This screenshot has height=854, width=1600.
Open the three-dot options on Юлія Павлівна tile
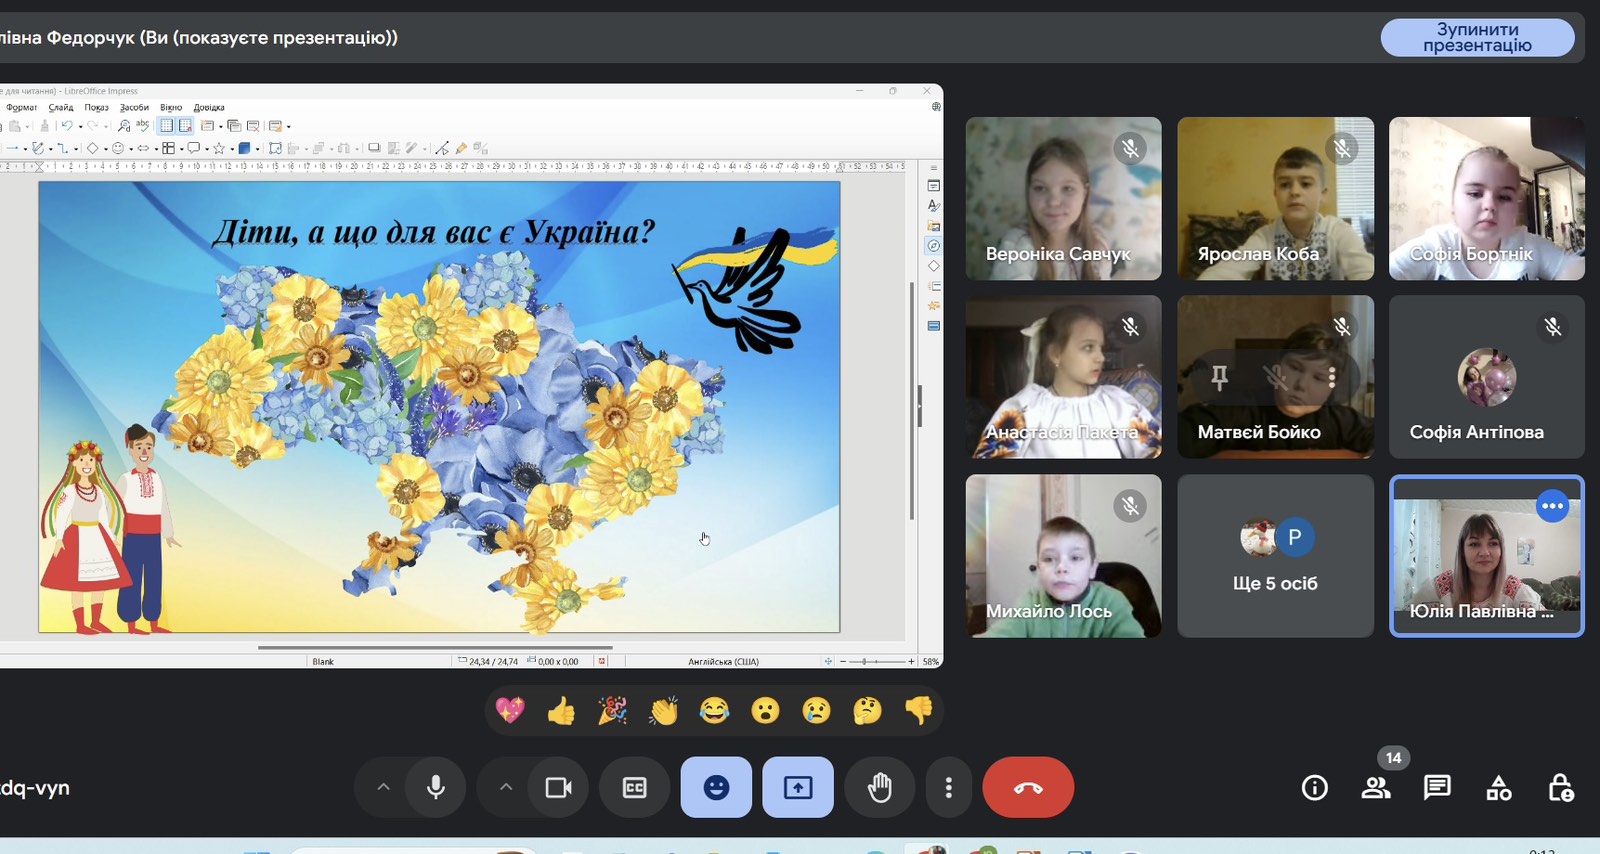(x=1552, y=506)
